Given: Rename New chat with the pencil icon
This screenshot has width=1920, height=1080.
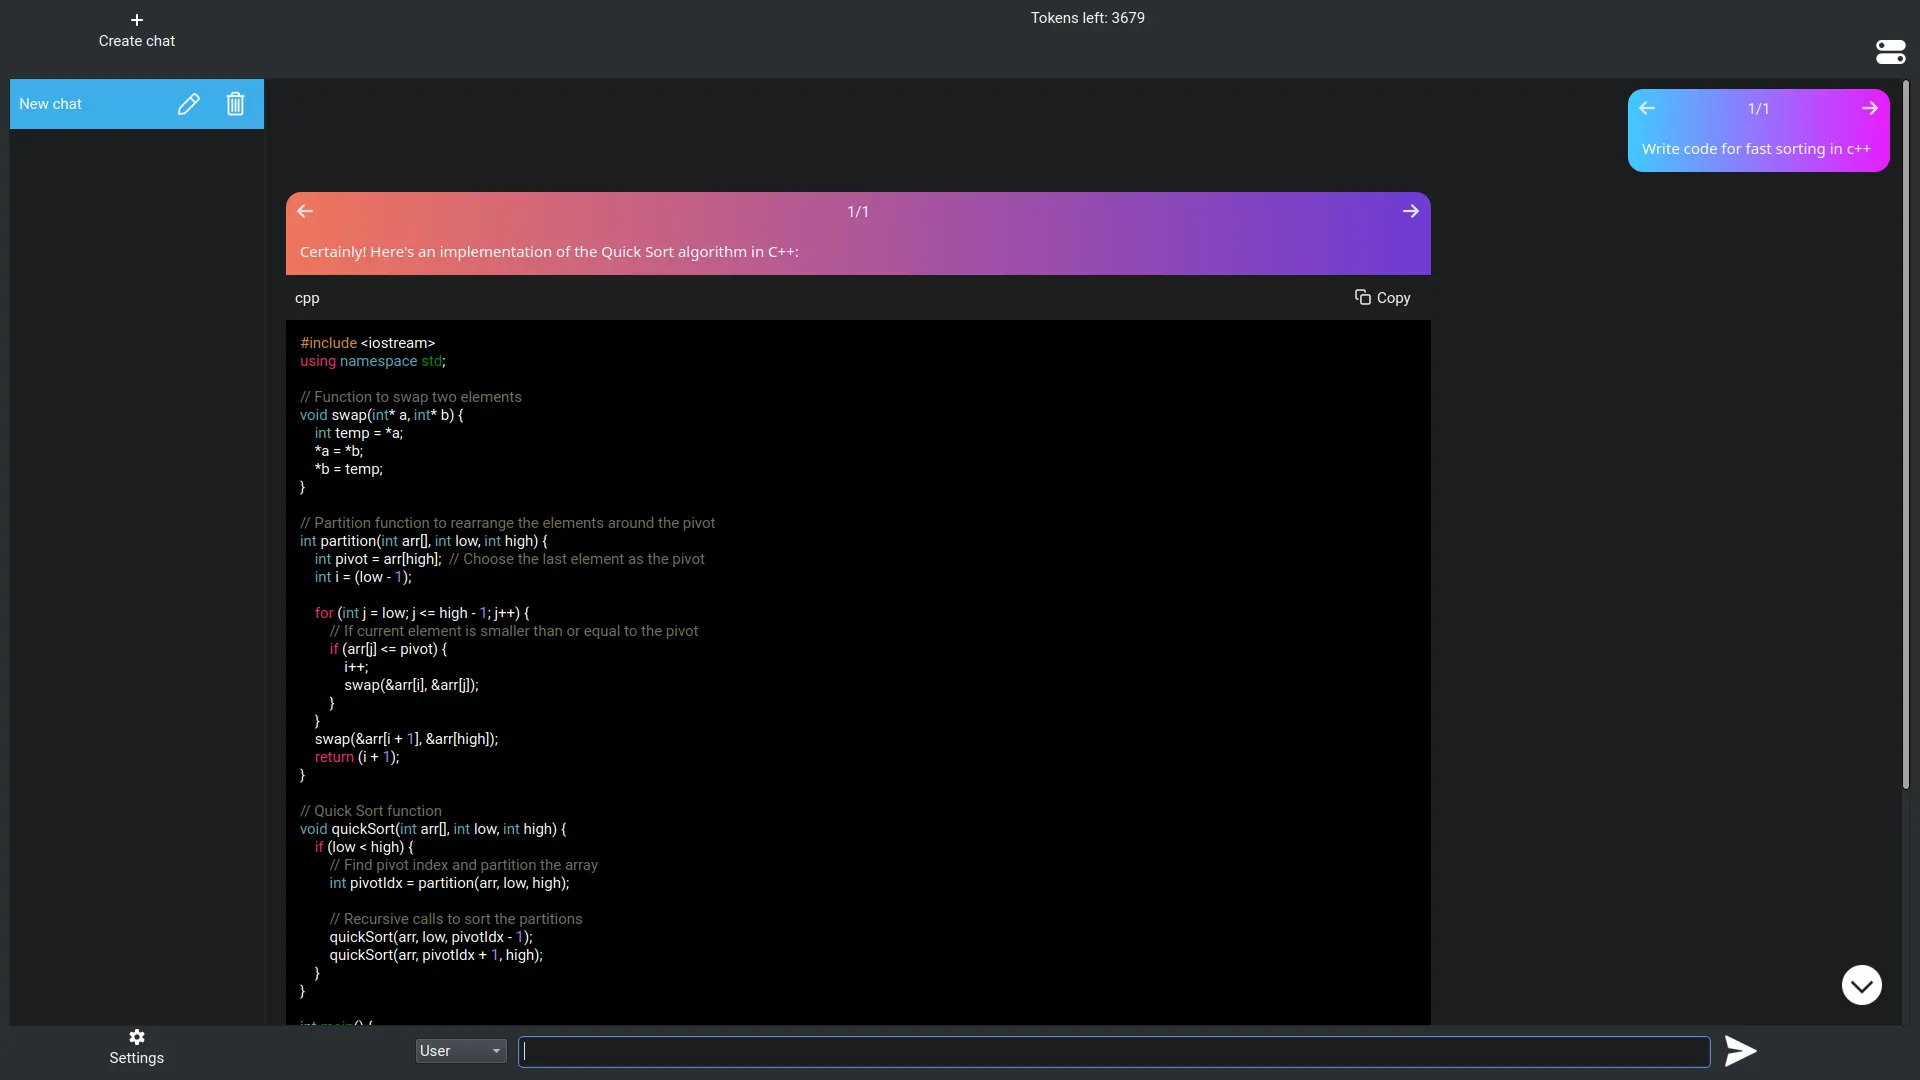Looking at the screenshot, I should coord(189,104).
